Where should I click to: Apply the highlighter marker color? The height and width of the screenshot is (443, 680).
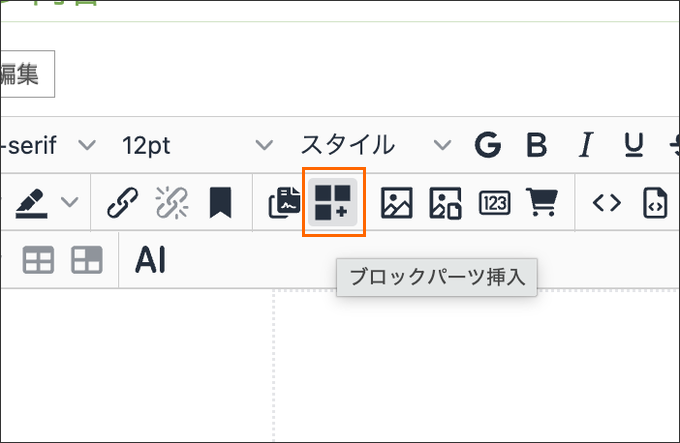pyautogui.click(x=33, y=203)
